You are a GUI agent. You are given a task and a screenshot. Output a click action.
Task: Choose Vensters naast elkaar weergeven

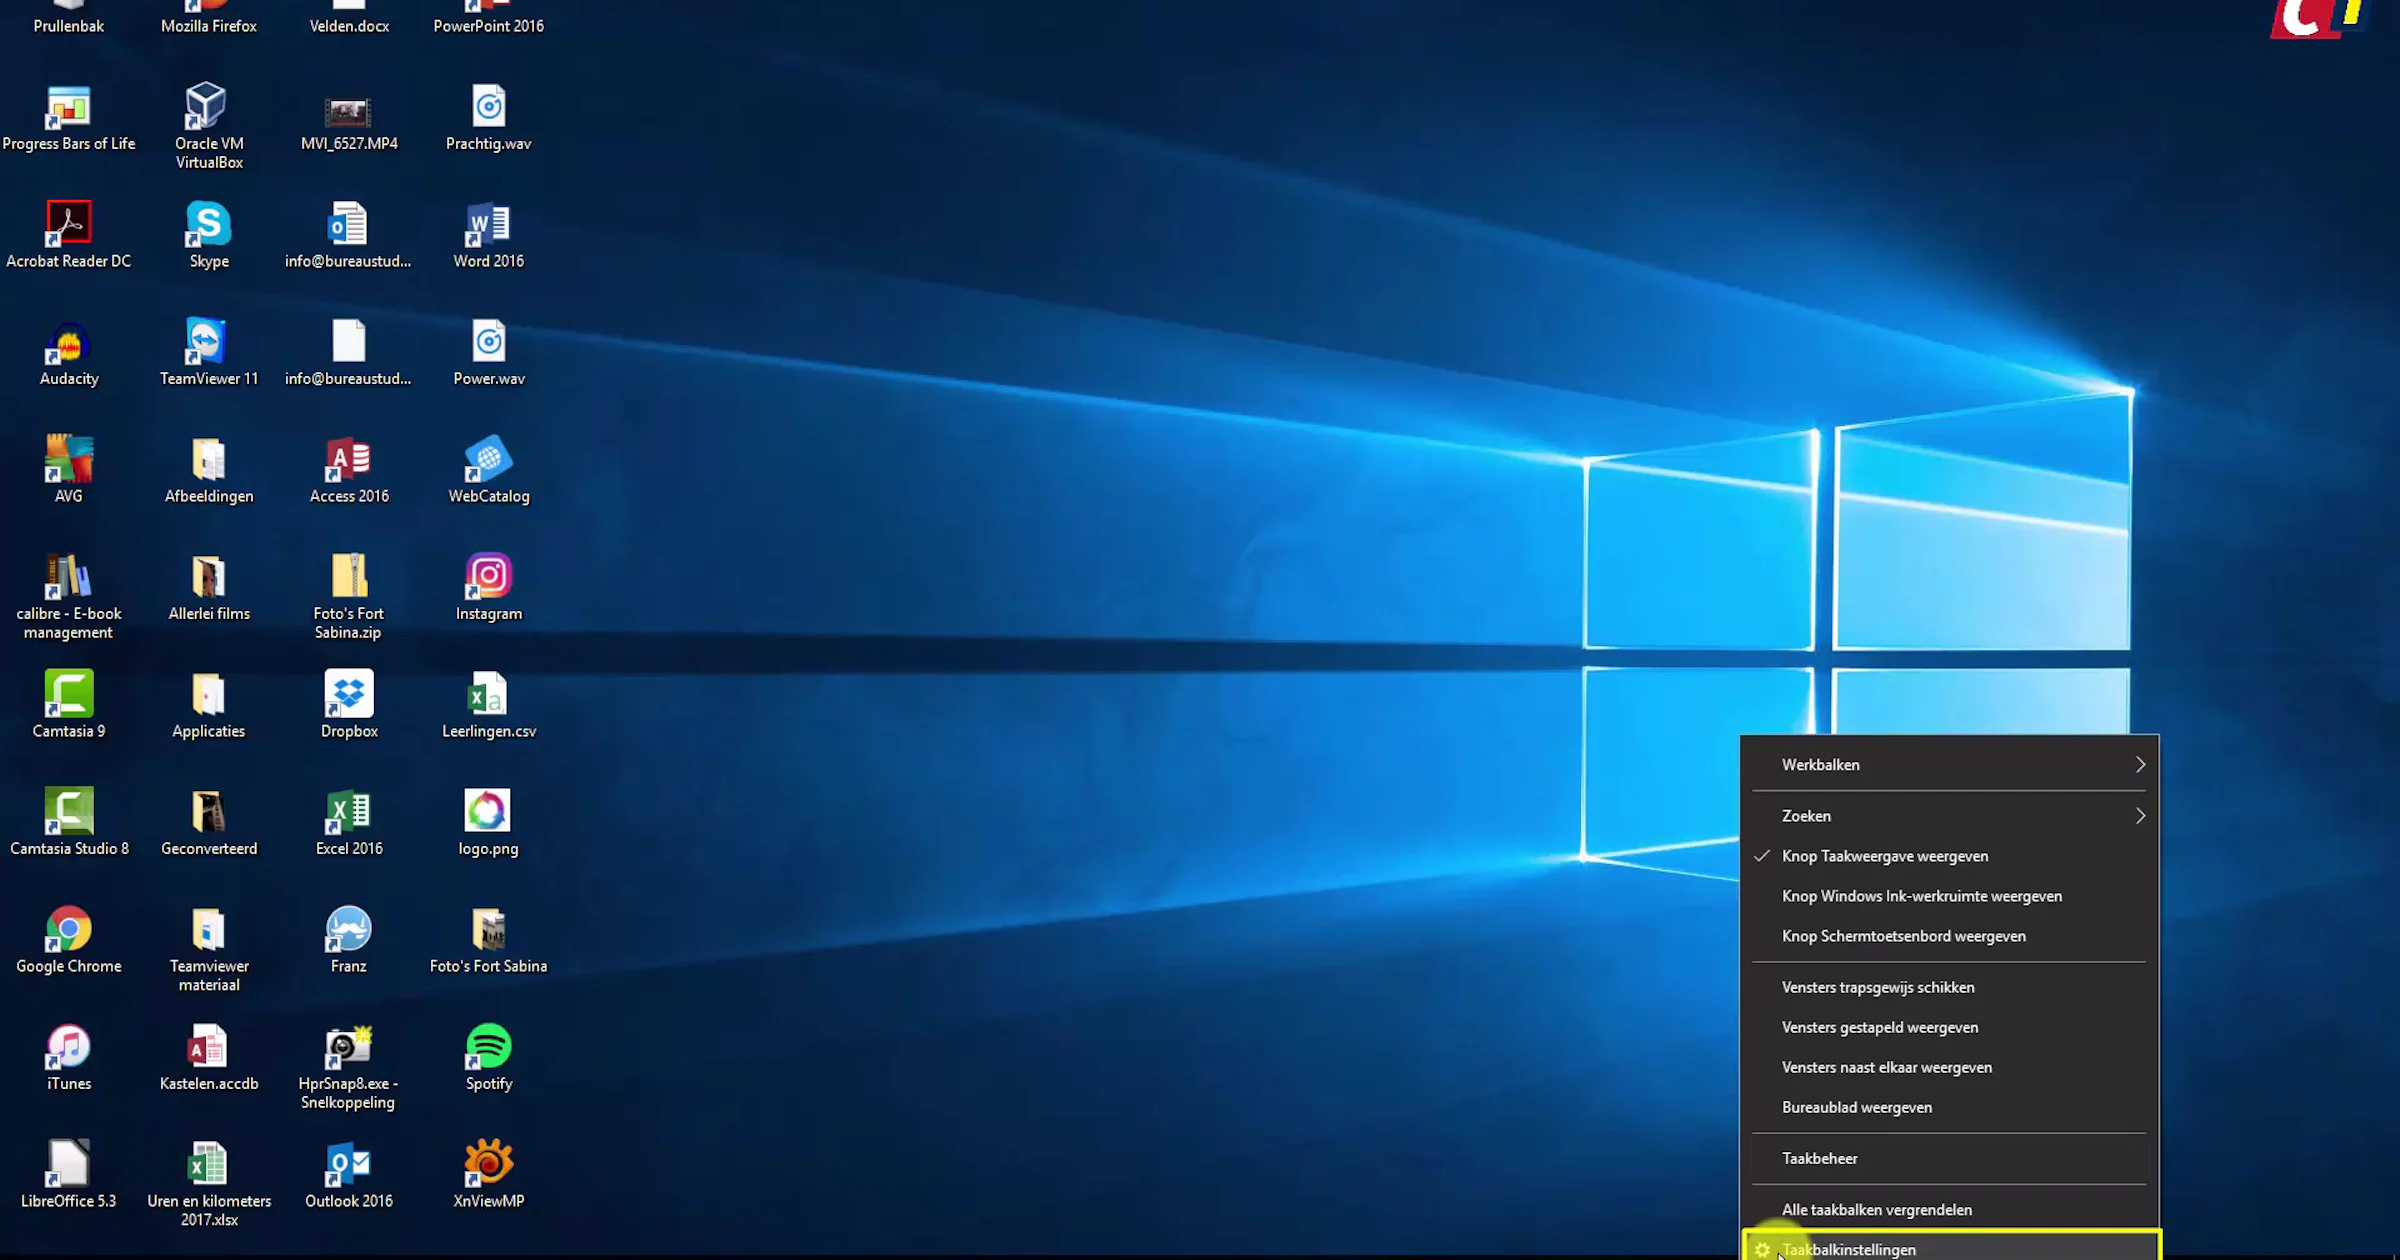coord(1887,1067)
